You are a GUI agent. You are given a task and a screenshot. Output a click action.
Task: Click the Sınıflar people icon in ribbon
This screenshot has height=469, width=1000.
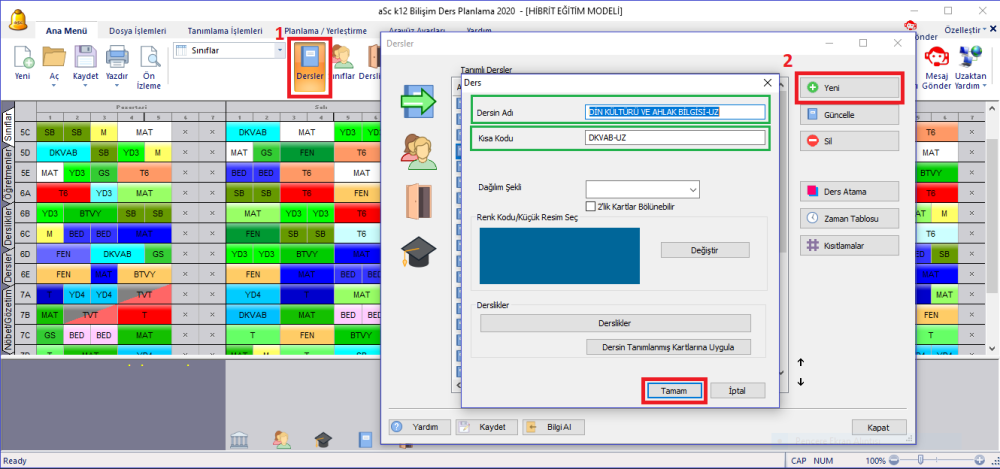pos(342,57)
